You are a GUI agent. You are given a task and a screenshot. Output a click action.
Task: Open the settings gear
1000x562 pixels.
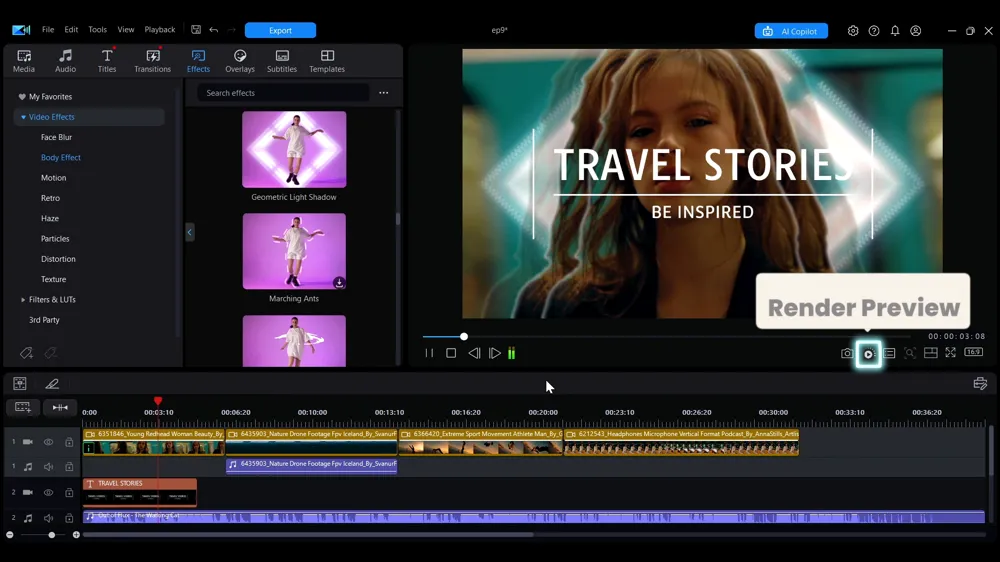853,31
